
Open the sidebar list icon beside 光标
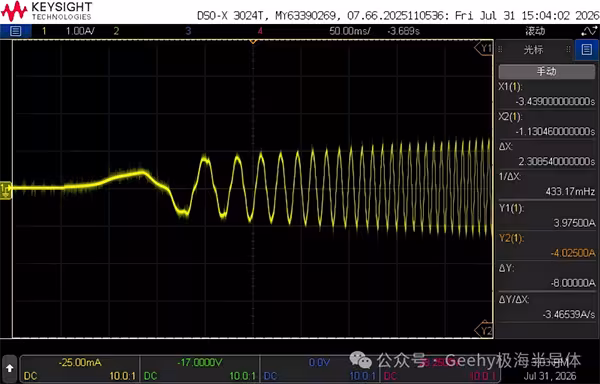[x=587, y=50]
